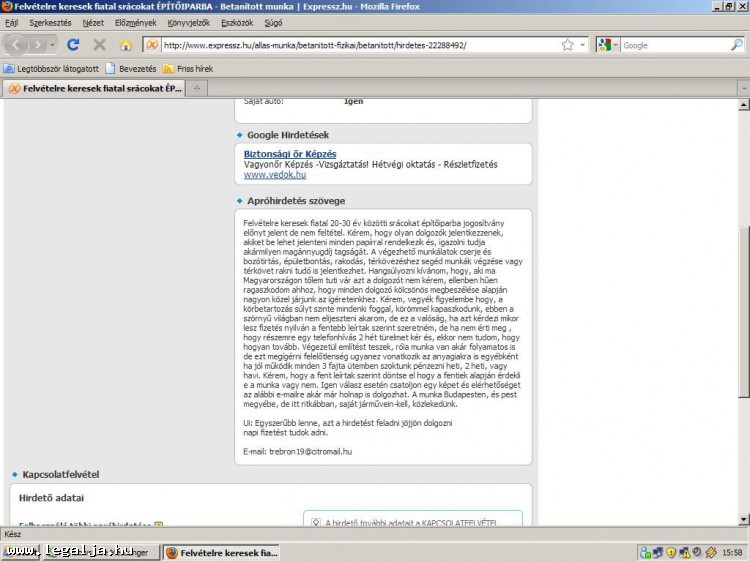
Task: Click the Firefox window button in the taskbar
Action: click(220, 552)
